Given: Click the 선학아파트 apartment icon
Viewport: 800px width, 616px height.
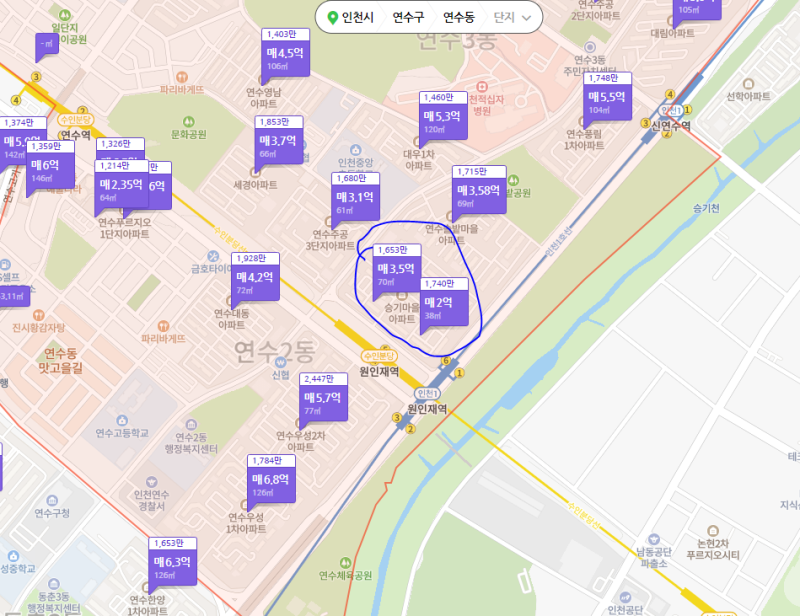Looking at the screenshot, I should [x=748, y=84].
